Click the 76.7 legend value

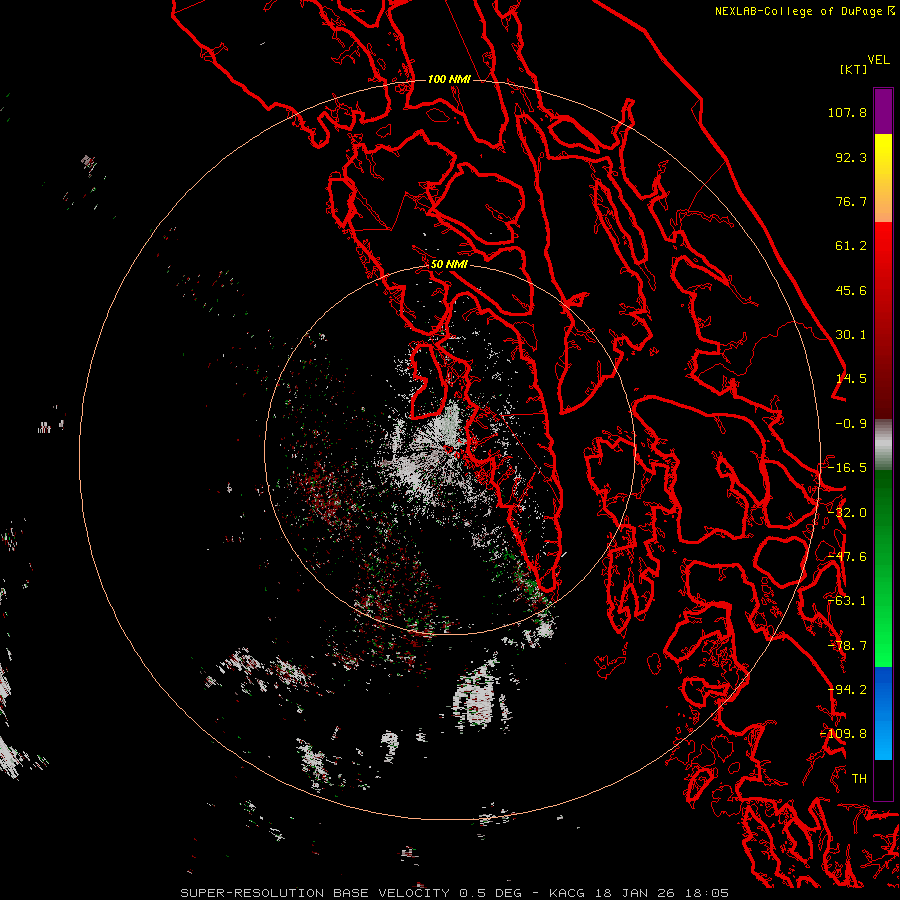click(851, 201)
